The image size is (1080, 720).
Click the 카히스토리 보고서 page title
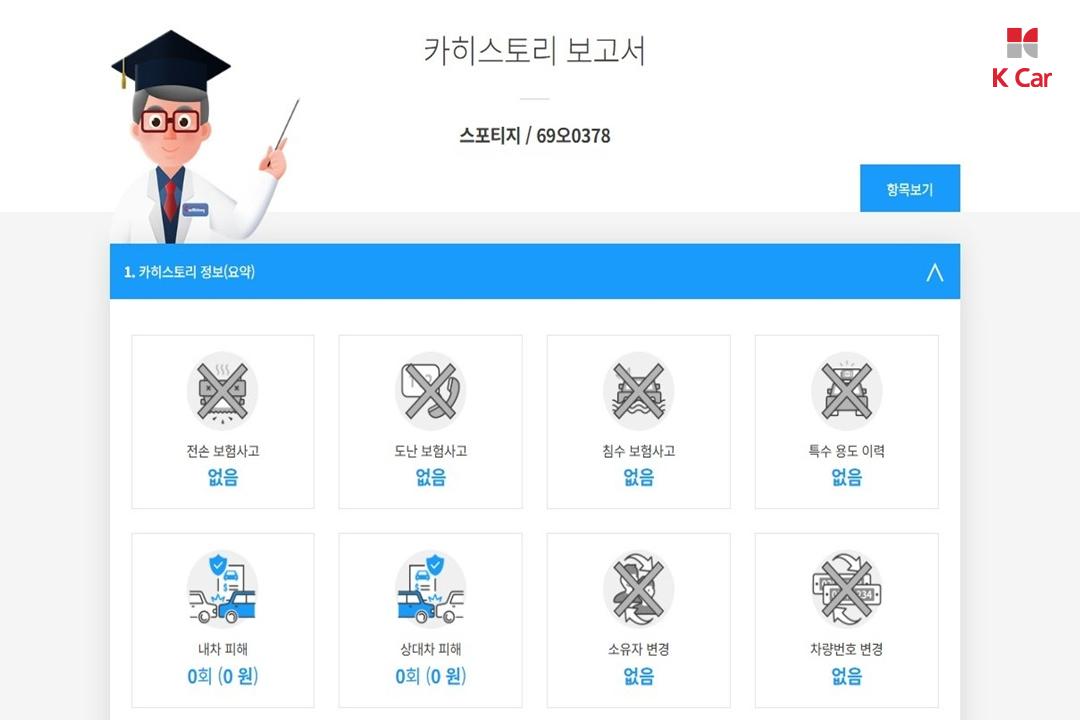(x=534, y=50)
